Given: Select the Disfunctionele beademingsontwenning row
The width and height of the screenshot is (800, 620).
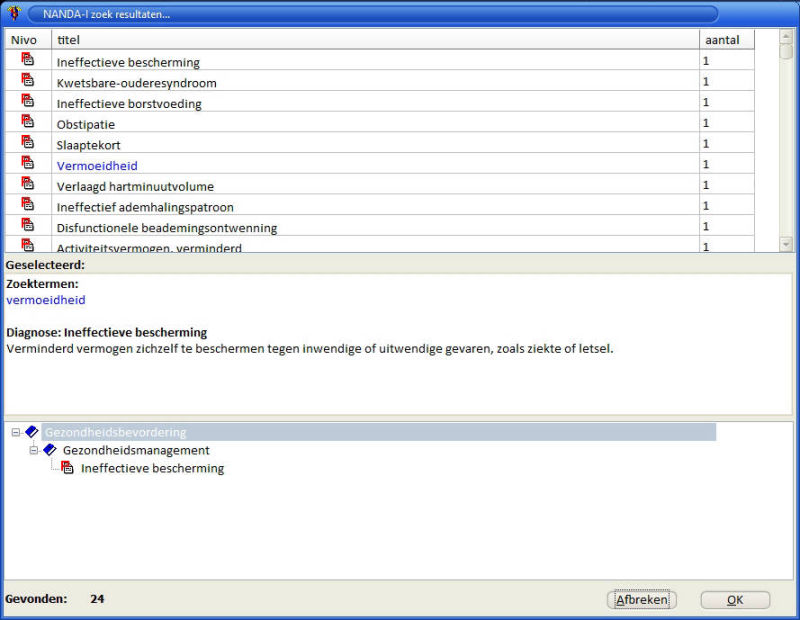Looking at the screenshot, I should pos(166,228).
